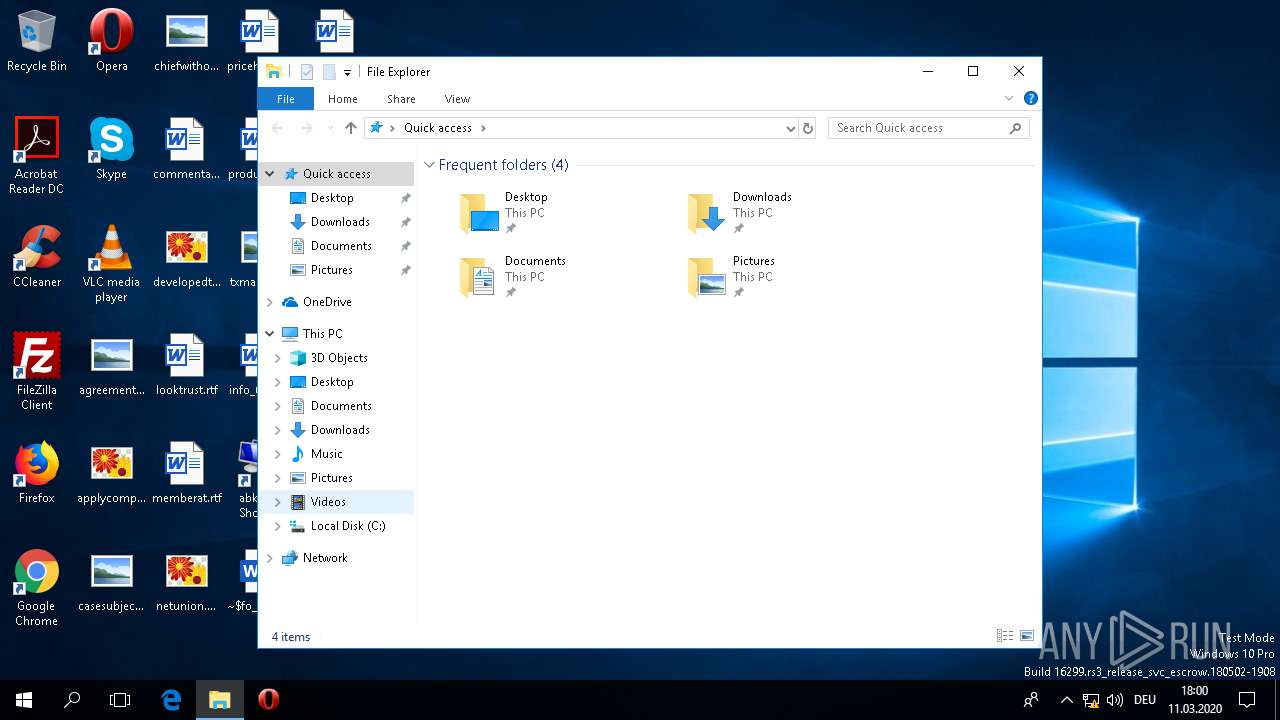The width and height of the screenshot is (1280, 720).
Task: Open the Share ribbon tab
Action: (401, 99)
